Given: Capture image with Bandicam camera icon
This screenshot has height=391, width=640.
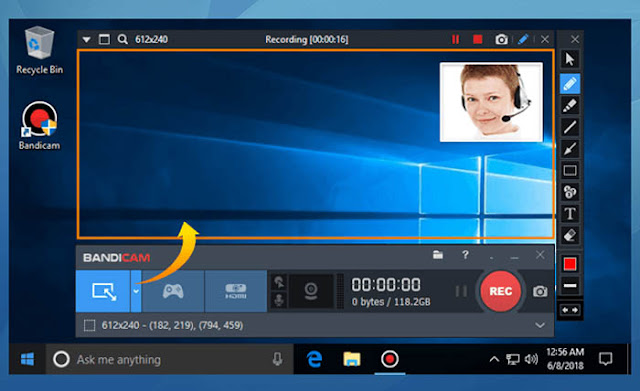Looking at the screenshot, I should pos(540,291).
